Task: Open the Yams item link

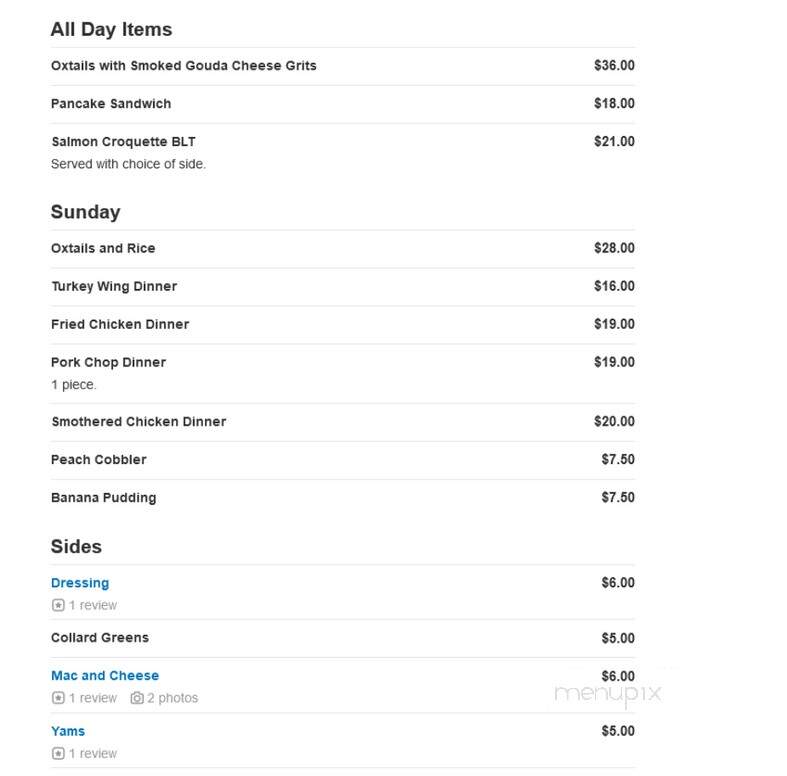Action: click(68, 731)
